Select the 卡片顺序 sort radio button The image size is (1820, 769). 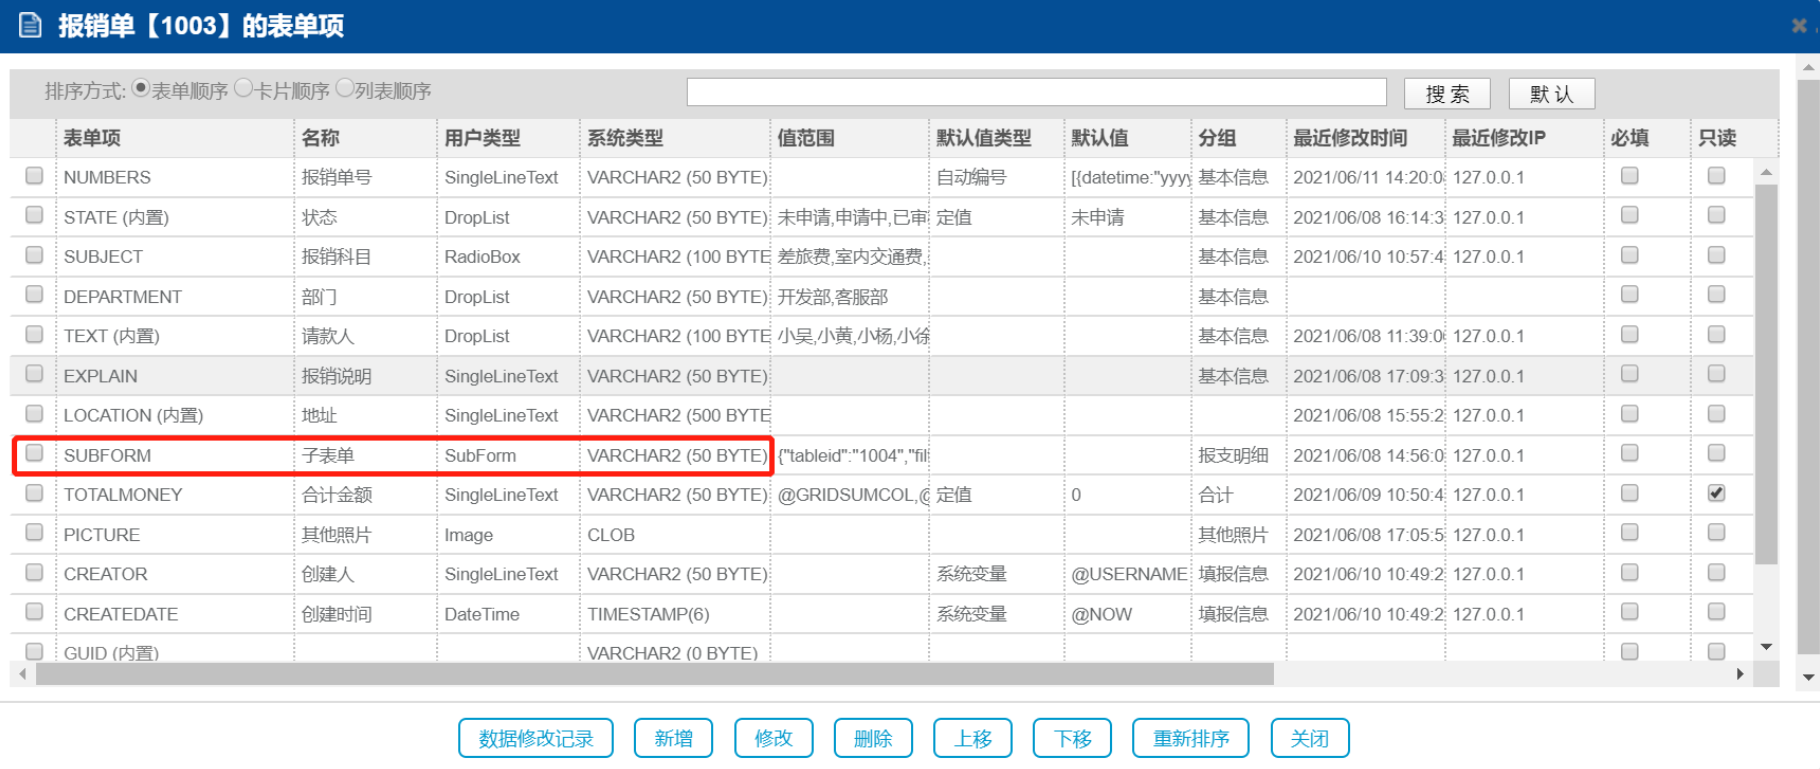(243, 89)
